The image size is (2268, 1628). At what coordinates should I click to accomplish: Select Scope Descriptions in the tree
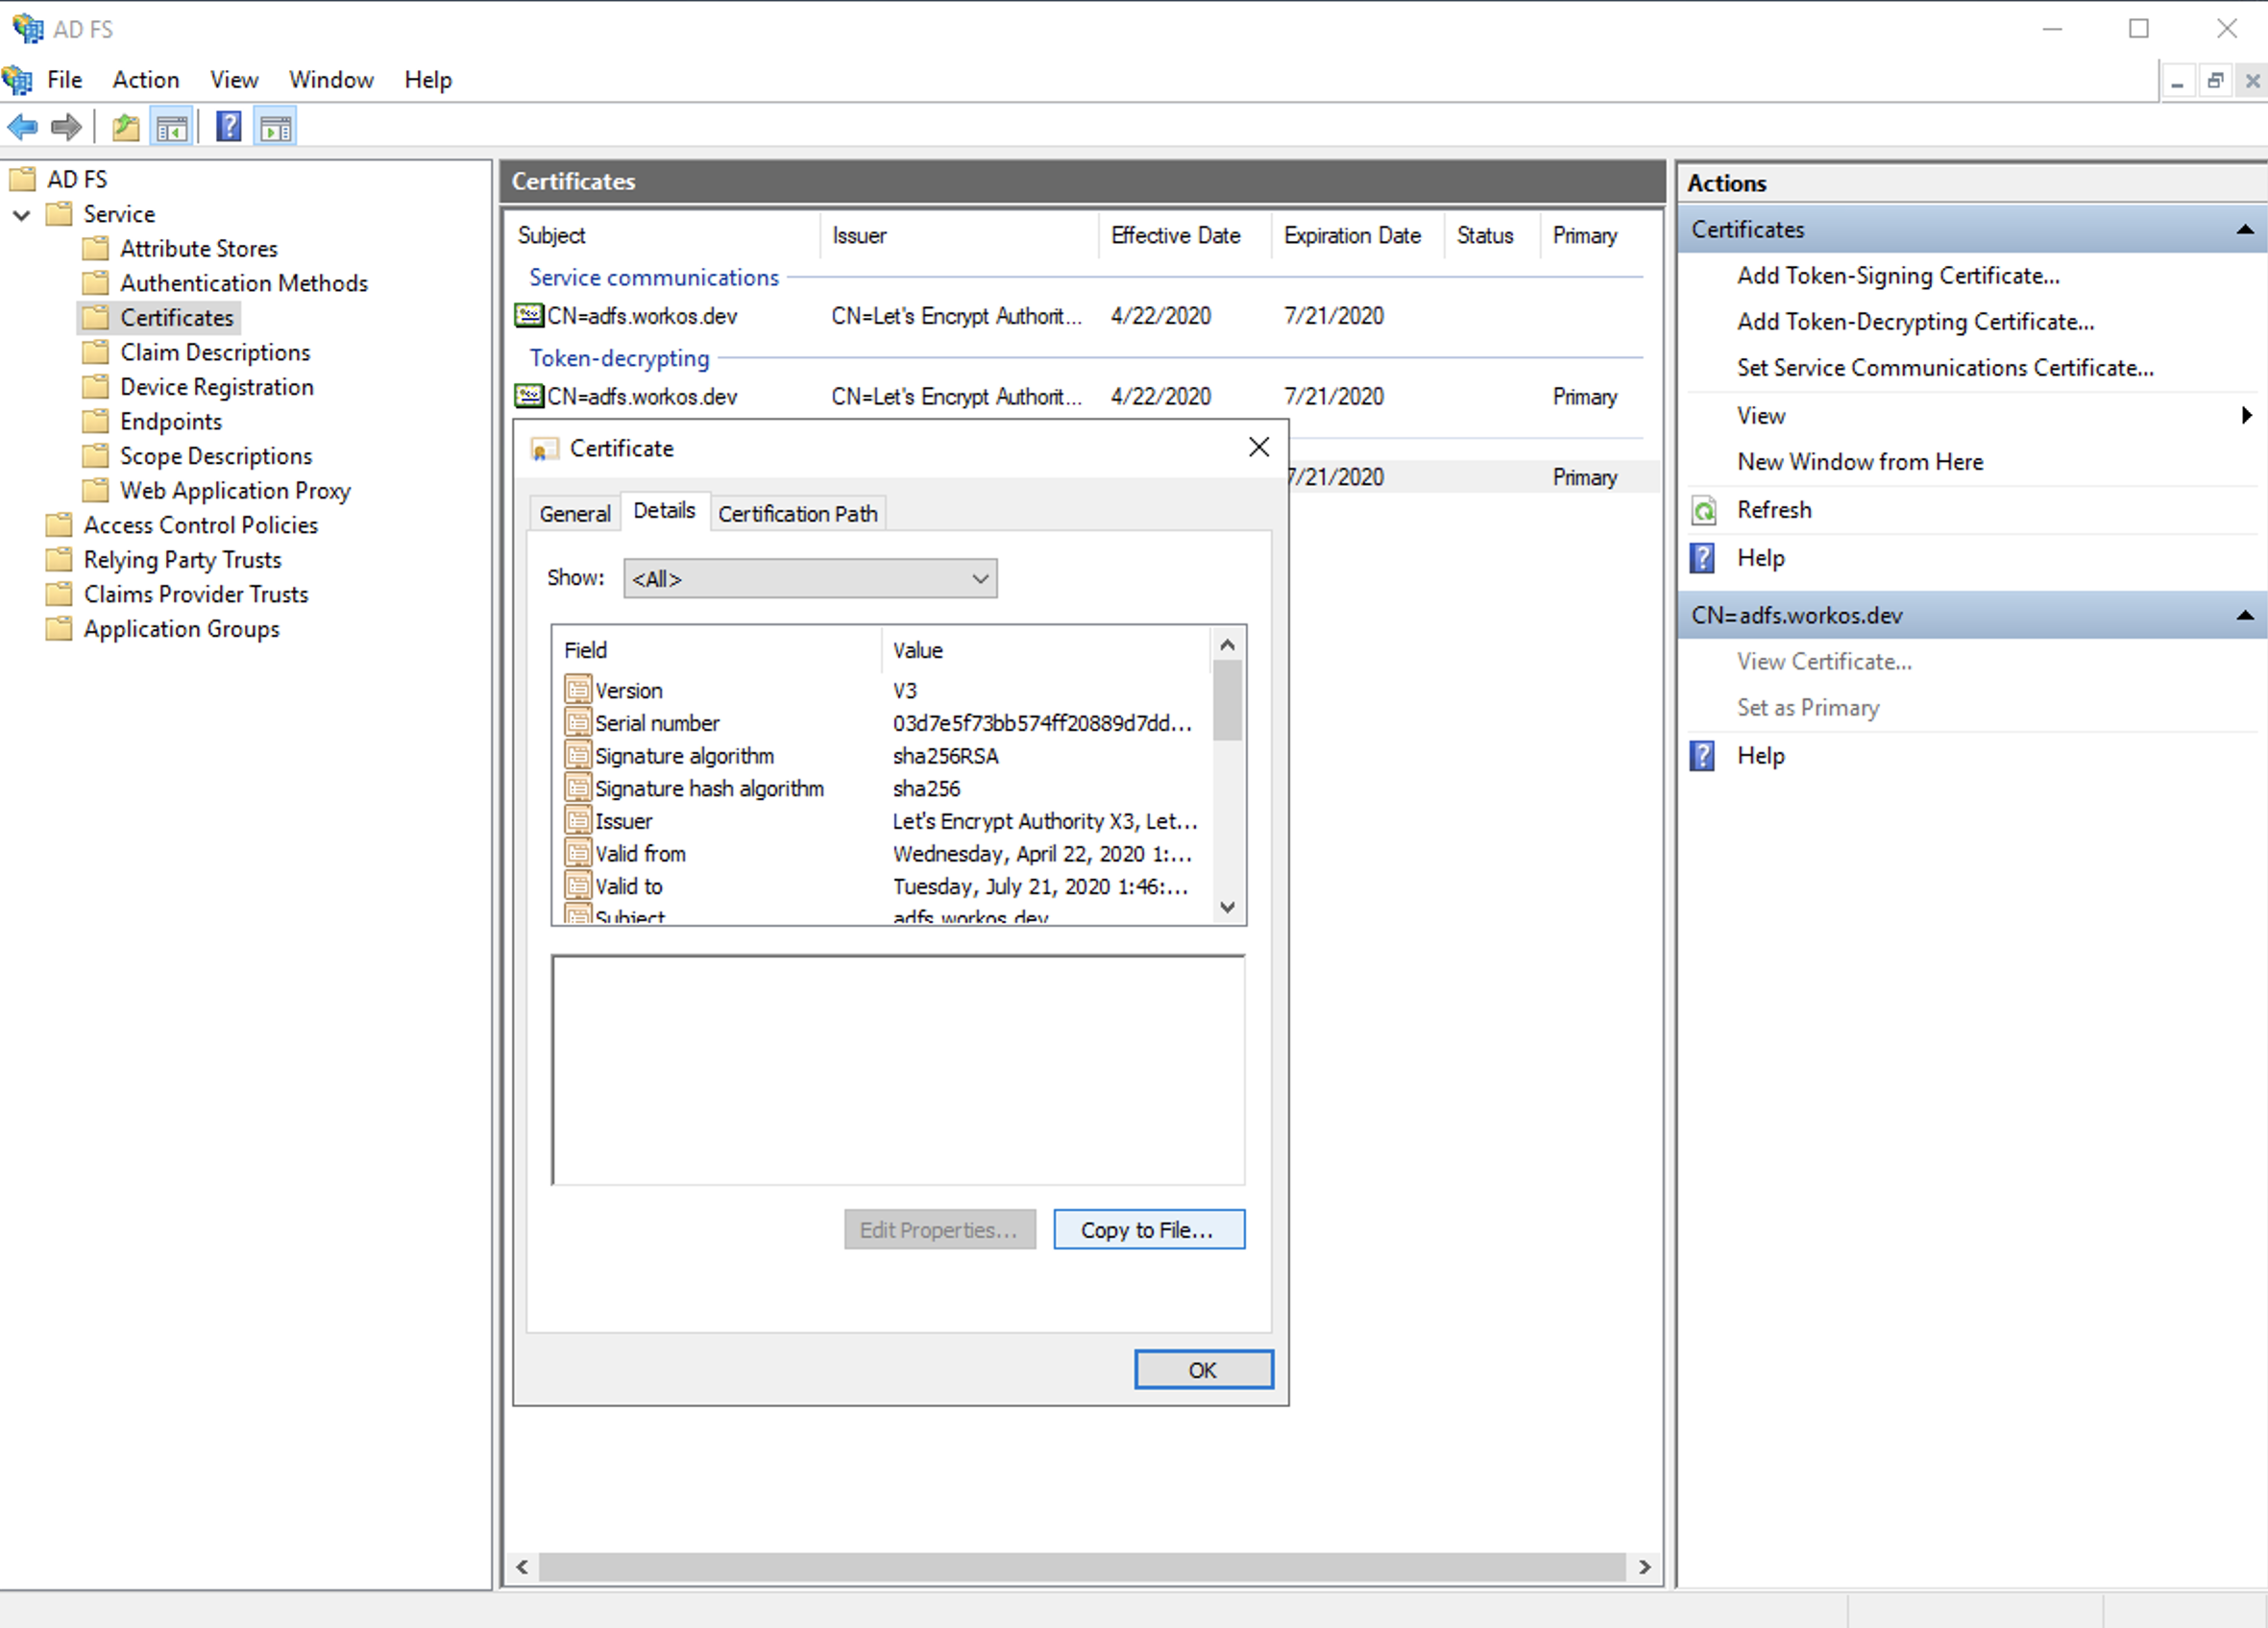tap(216, 456)
